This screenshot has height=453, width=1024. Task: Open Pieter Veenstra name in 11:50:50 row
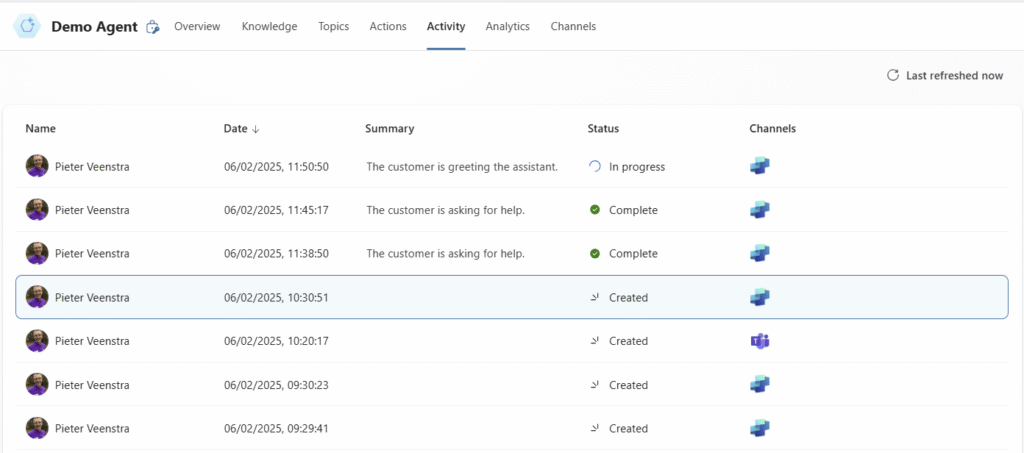pos(92,166)
